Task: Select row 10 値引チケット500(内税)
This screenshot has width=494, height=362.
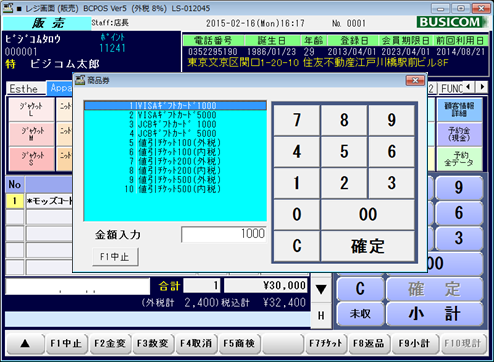Action: pyautogui.click(x=175, y=189)
